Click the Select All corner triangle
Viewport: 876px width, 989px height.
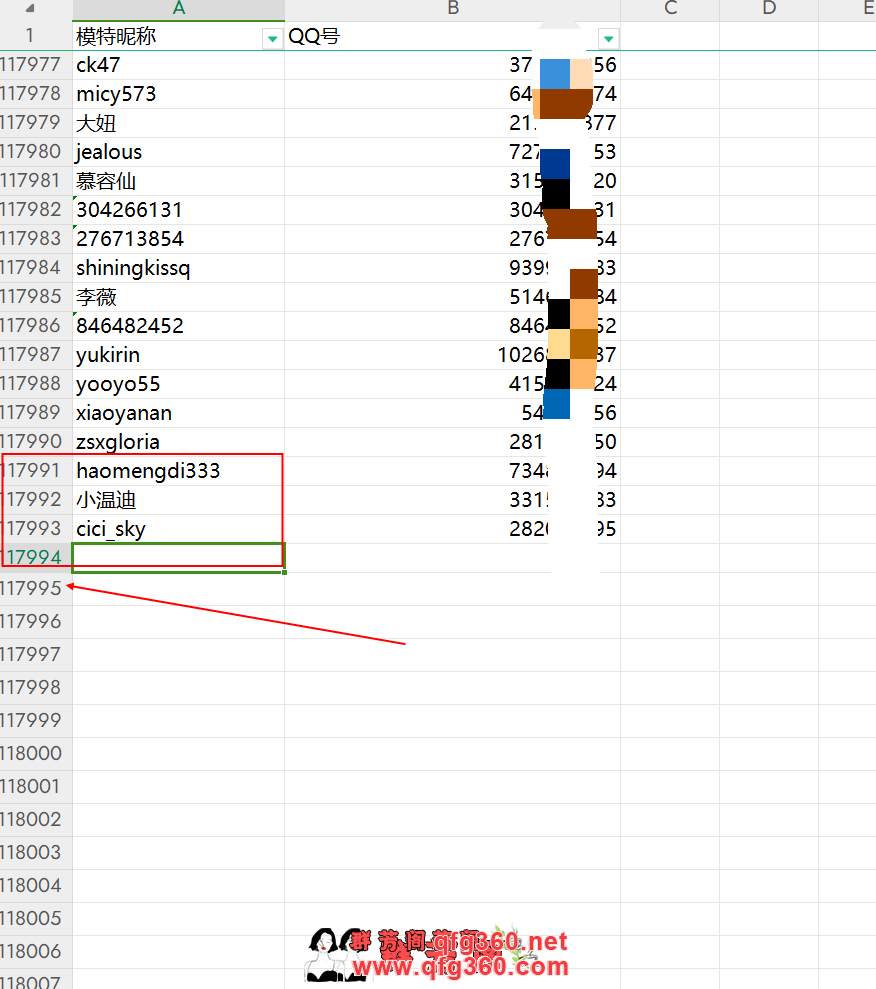(30, 8)
